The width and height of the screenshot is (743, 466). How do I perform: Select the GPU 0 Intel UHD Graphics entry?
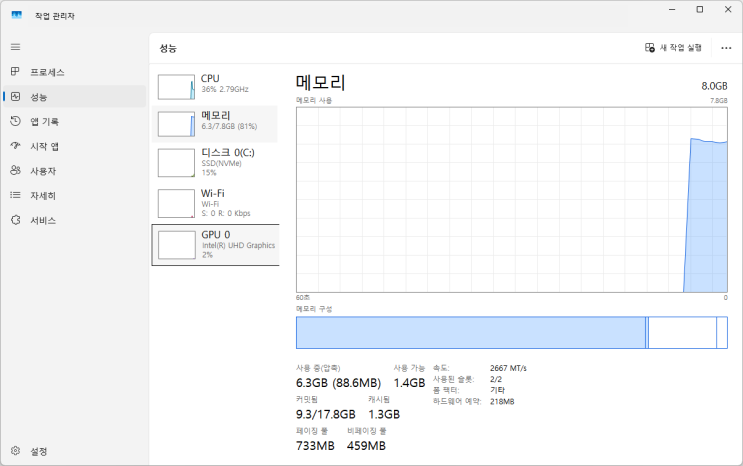point(215,245)
